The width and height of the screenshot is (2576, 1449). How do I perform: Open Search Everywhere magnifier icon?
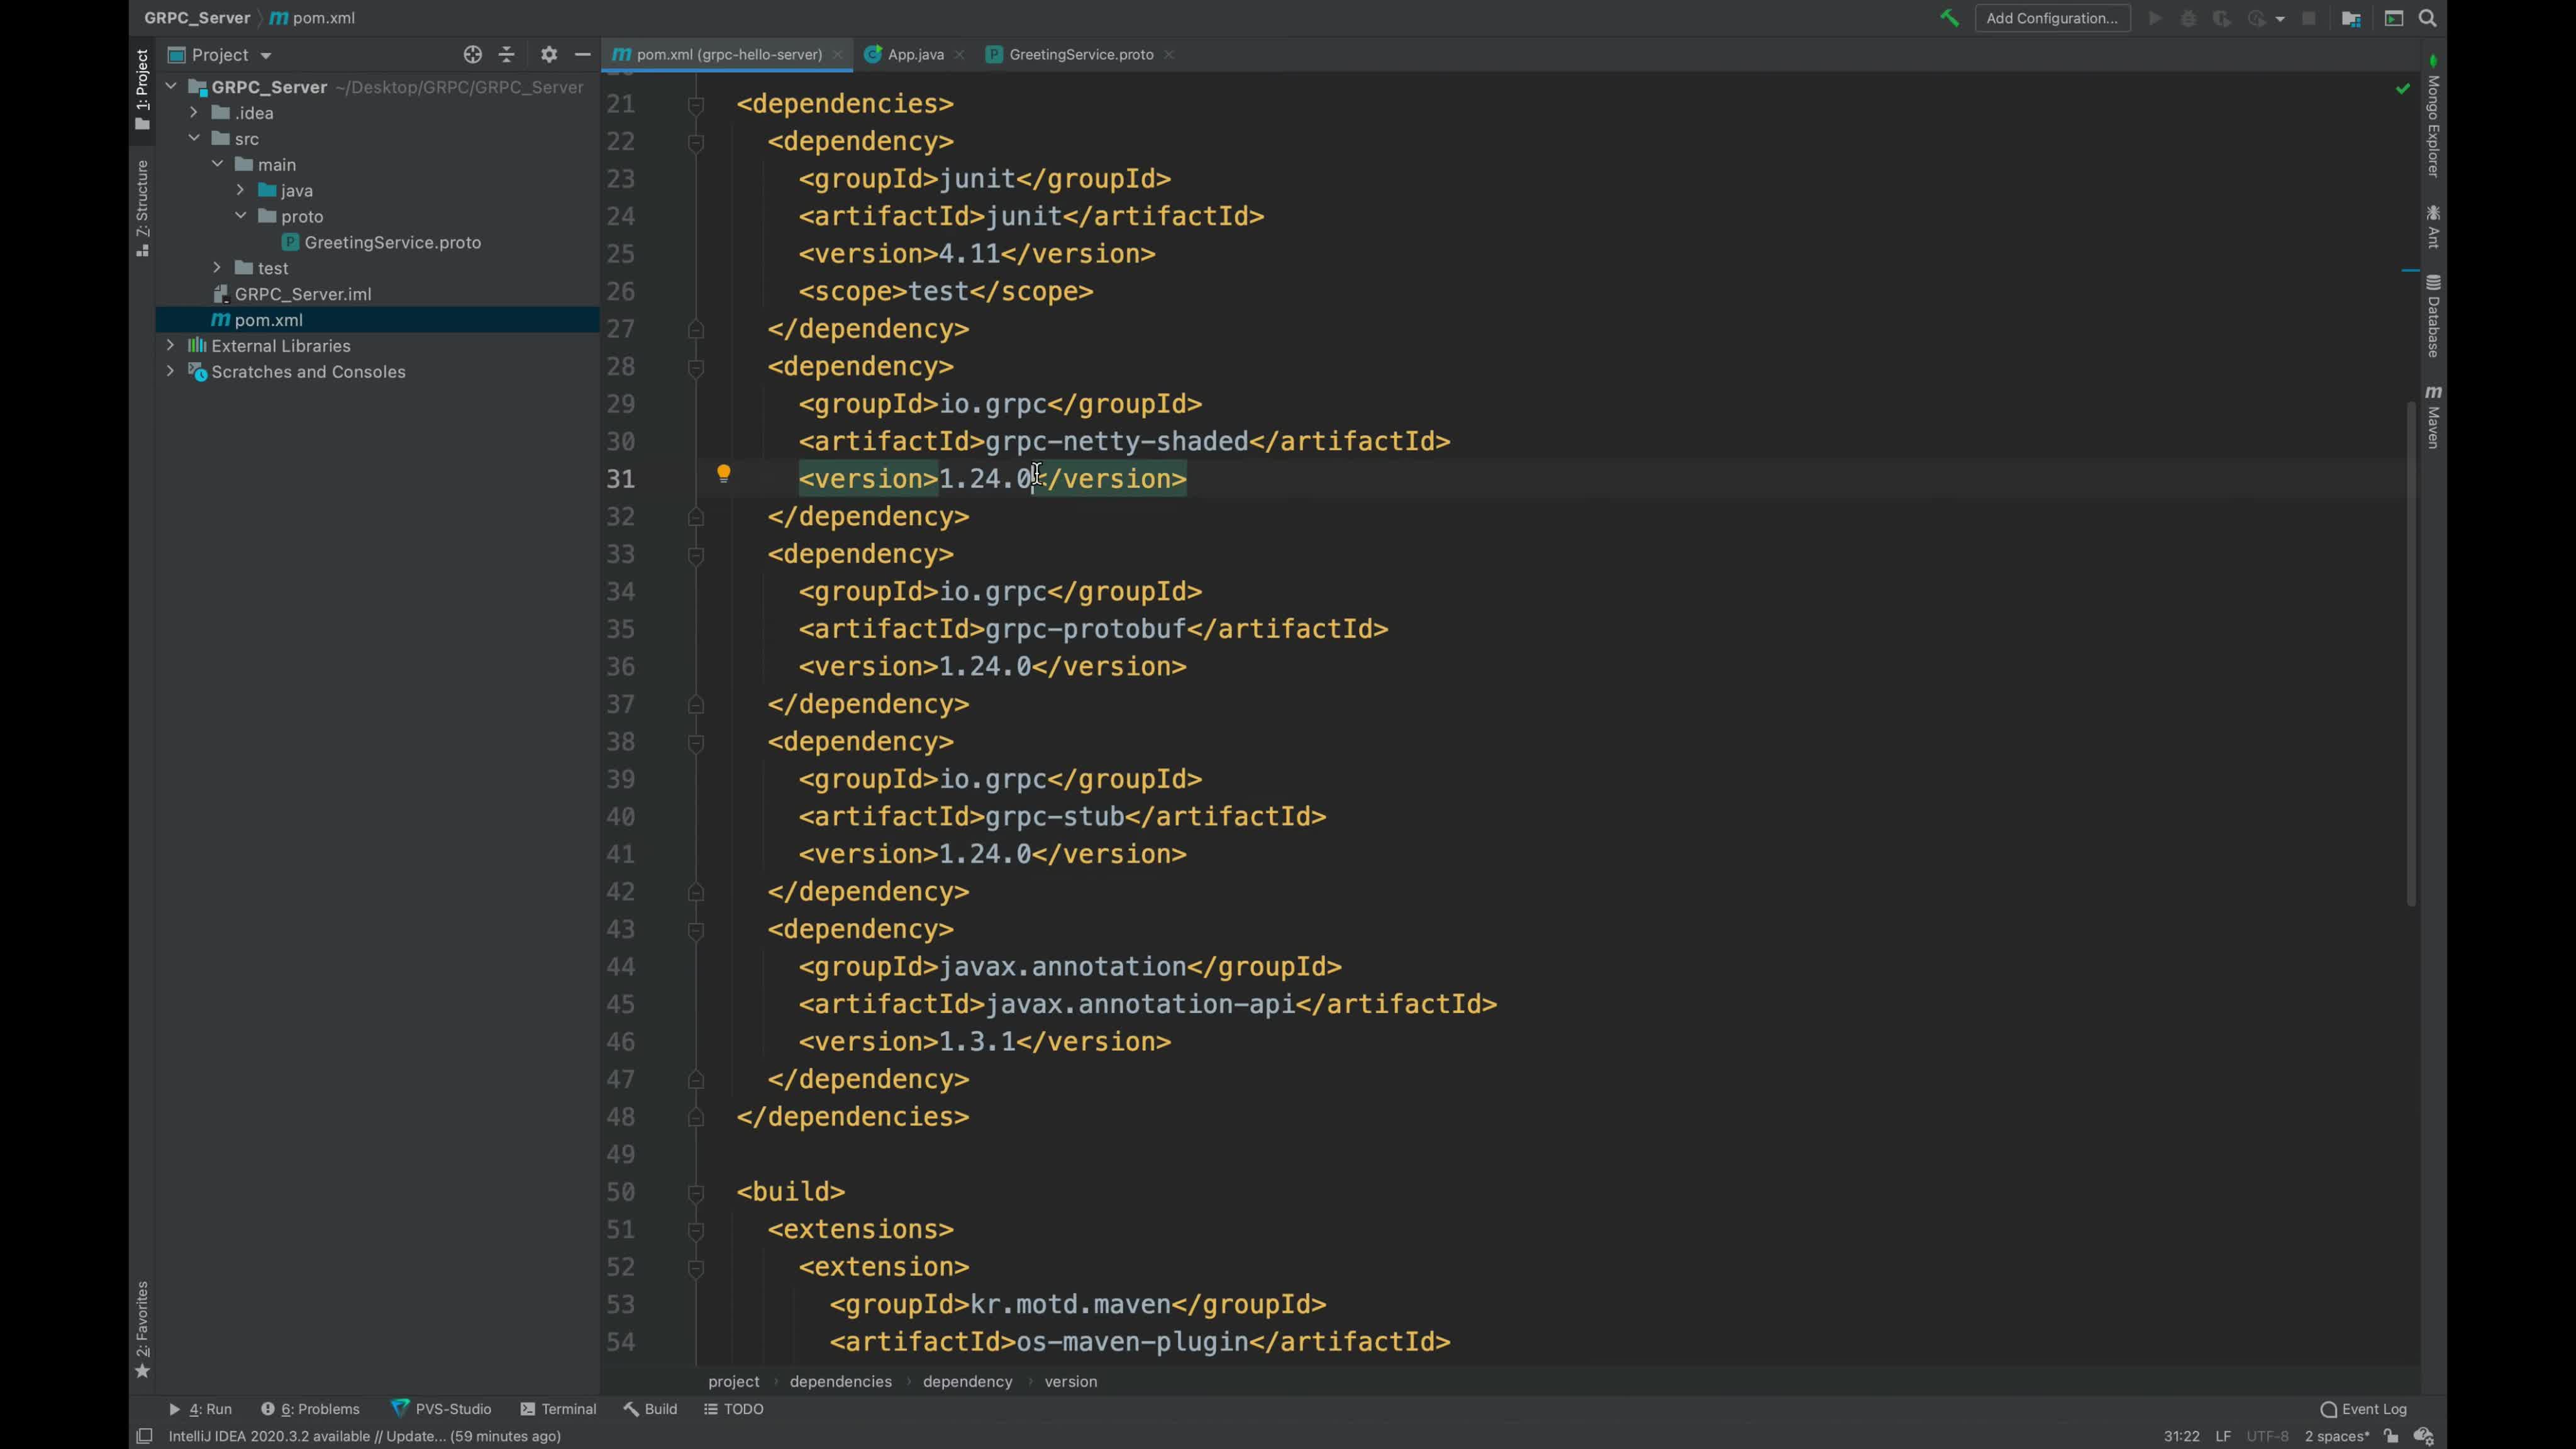click(2428, 18)
